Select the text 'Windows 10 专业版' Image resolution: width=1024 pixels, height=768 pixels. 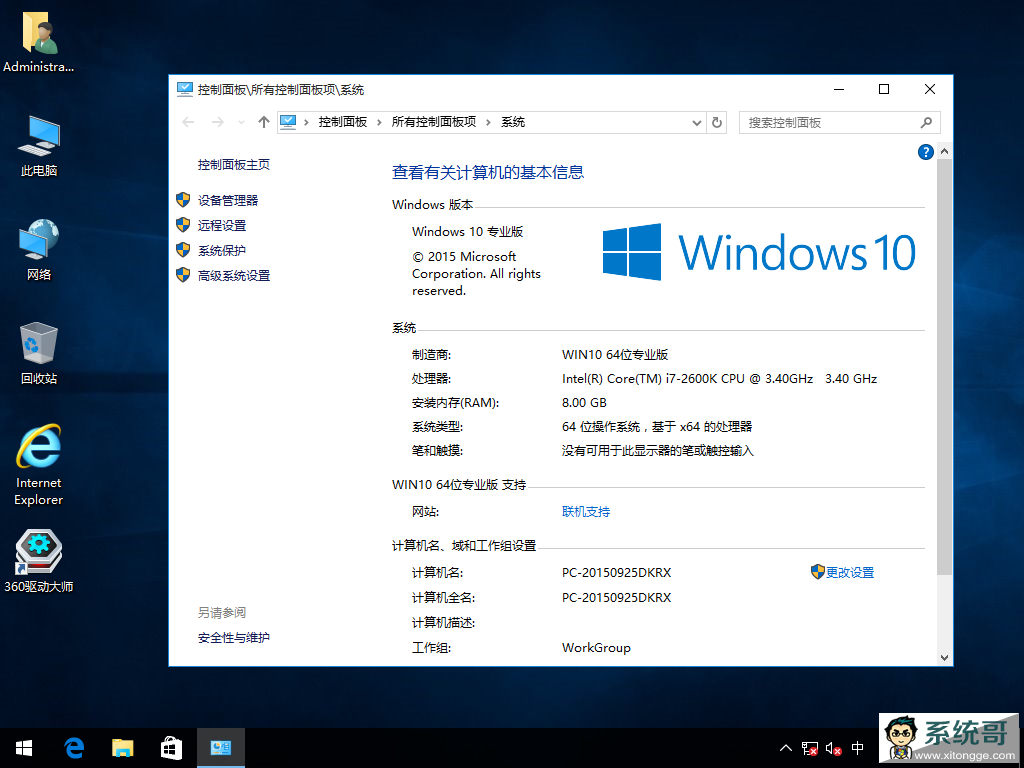(x=468, y=232)
